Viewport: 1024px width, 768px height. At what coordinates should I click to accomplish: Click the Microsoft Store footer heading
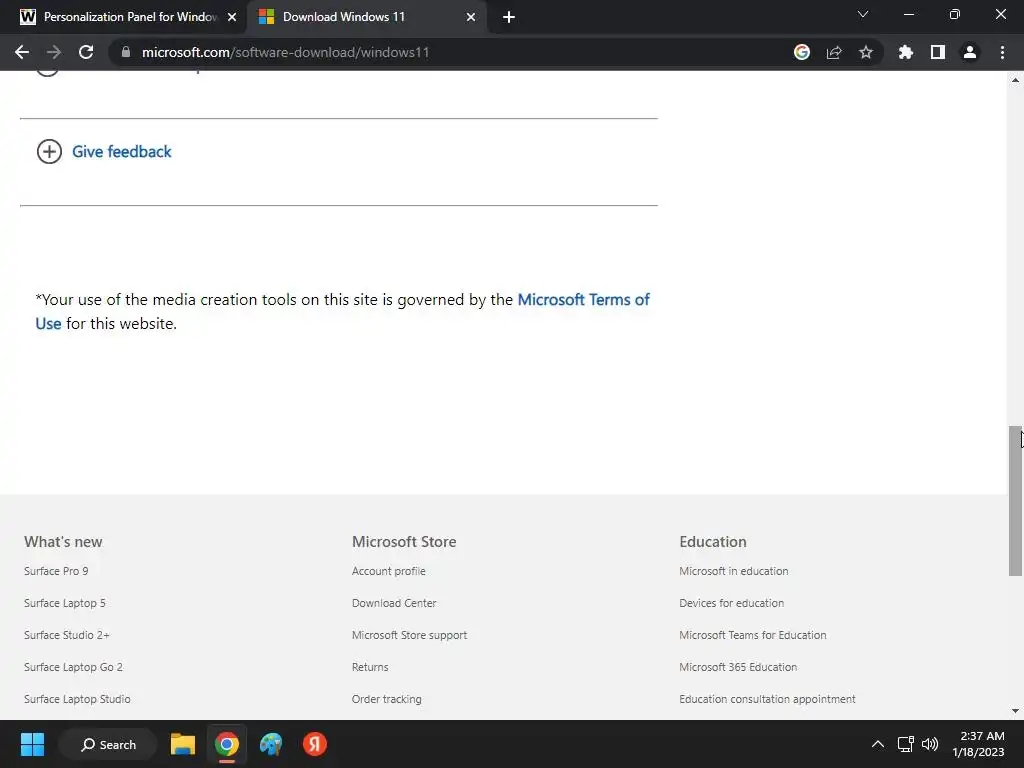tap(404, 541)
